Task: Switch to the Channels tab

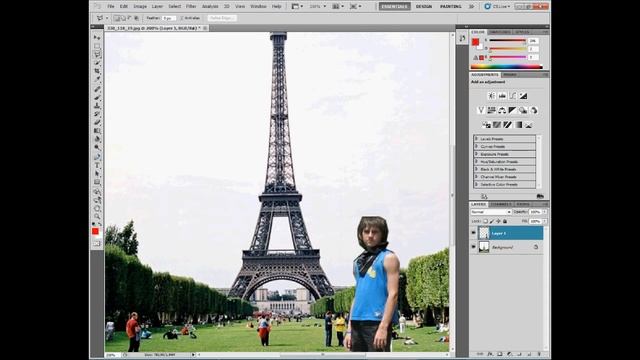Action: [x=501, y=204]
